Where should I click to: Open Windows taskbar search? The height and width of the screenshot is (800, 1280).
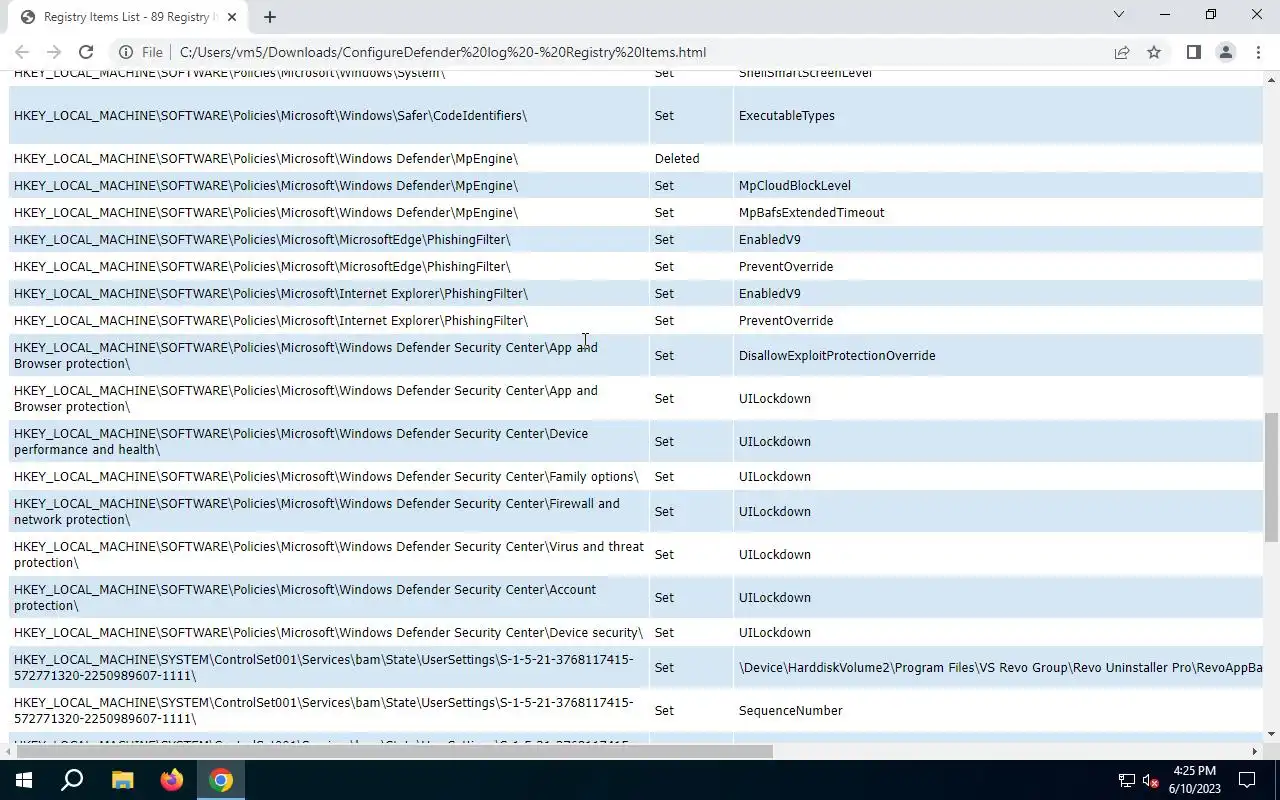point(72,780)
